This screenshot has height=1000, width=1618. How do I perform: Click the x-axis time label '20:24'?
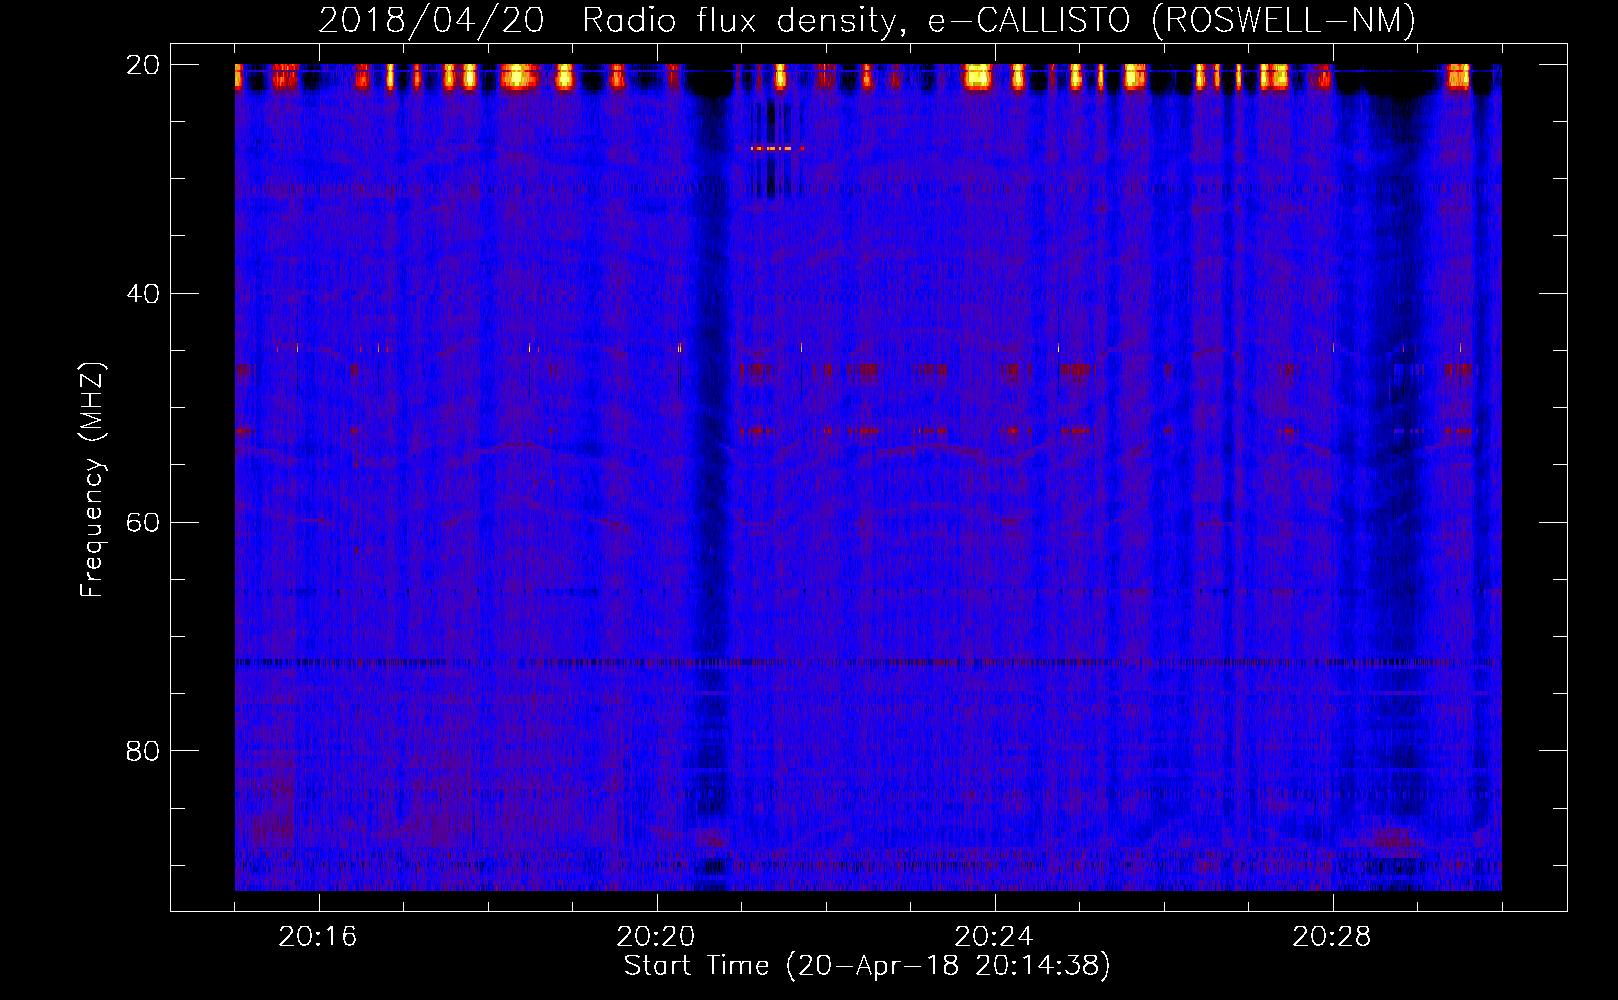point(994,937)
